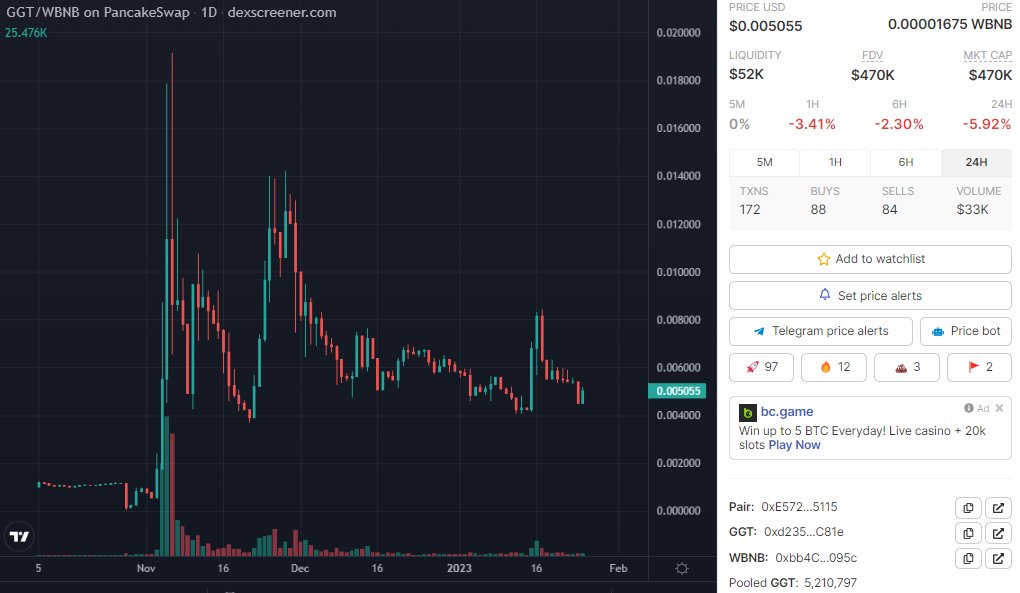Open the bc.game ad link
The width and height of the screenshot is (1020, 593).
click(x=786, y=412)
